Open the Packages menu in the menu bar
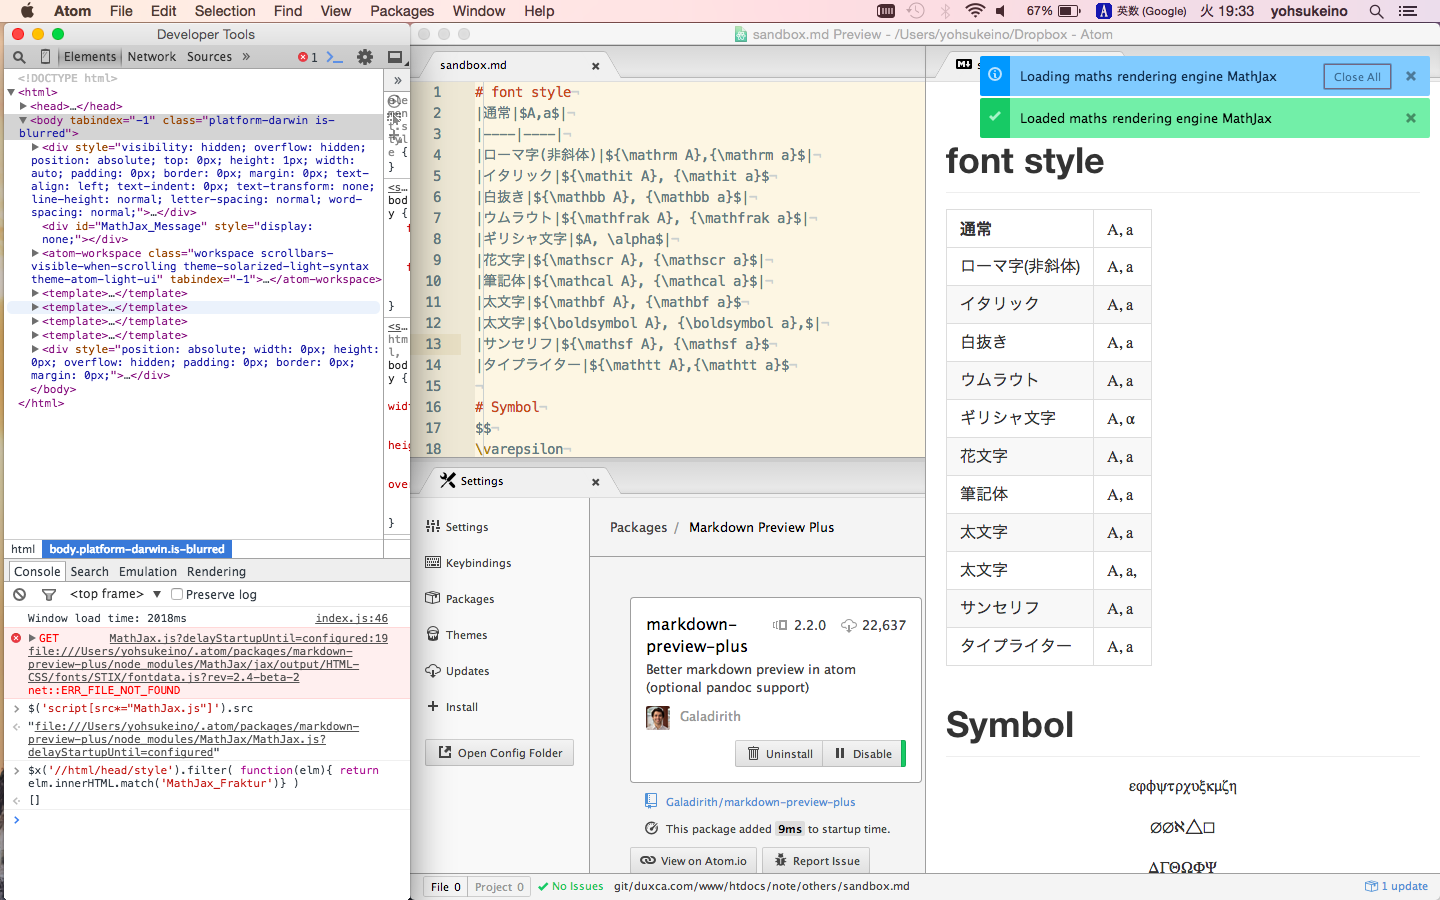This screenshot has width=1440, height=900. [402, 11]
